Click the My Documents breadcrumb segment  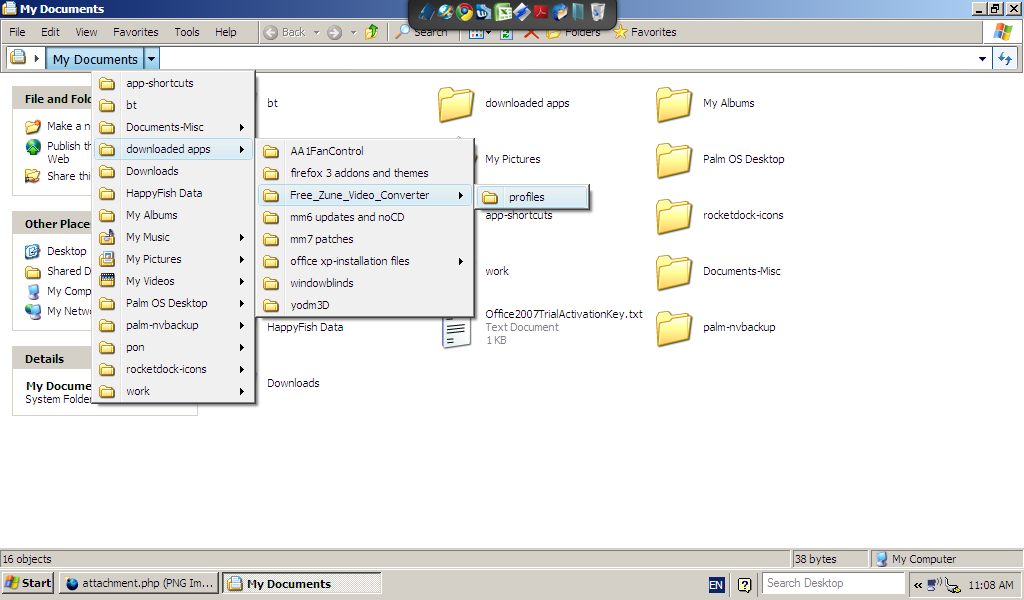click(95, 59)
